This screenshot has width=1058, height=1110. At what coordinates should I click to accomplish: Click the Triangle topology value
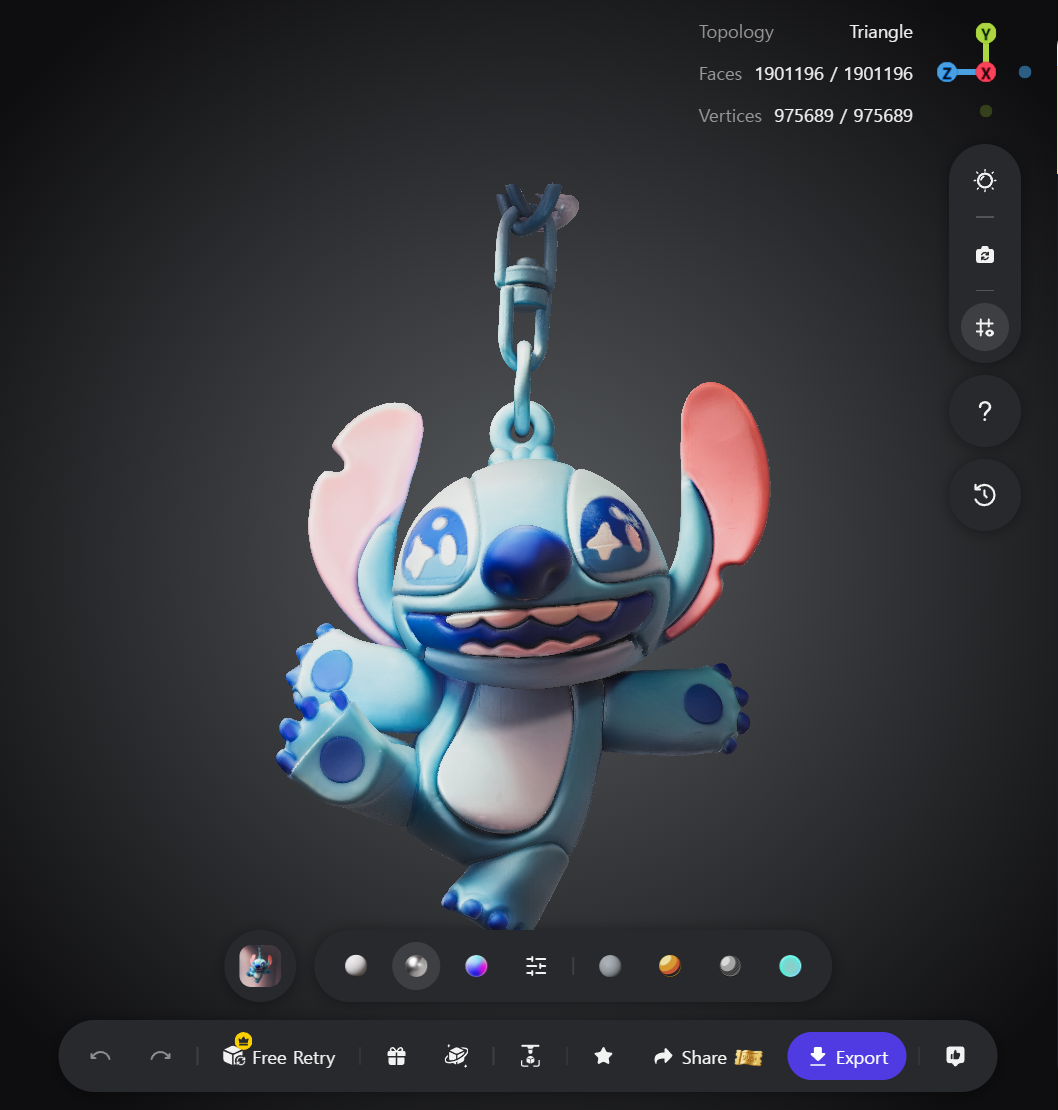click(881, 32)
